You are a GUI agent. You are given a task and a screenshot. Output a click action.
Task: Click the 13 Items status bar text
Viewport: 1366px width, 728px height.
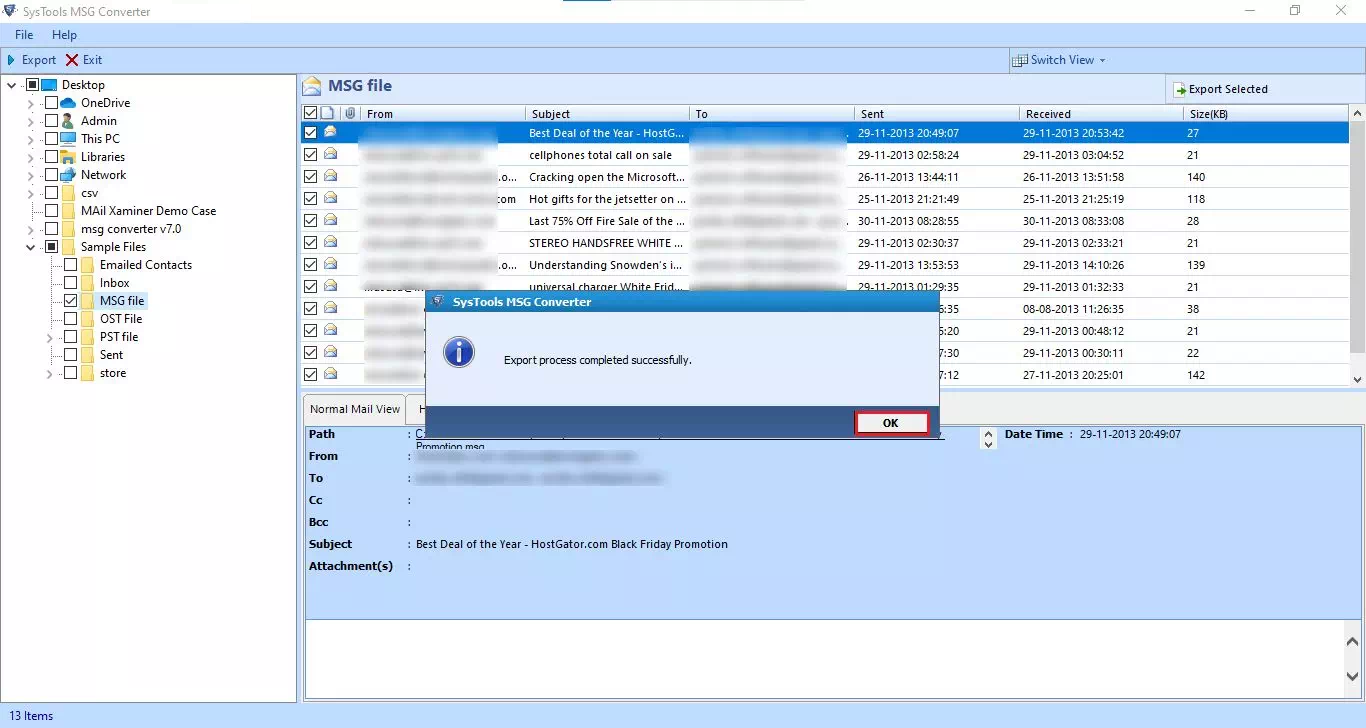click(x=31, y=716)
